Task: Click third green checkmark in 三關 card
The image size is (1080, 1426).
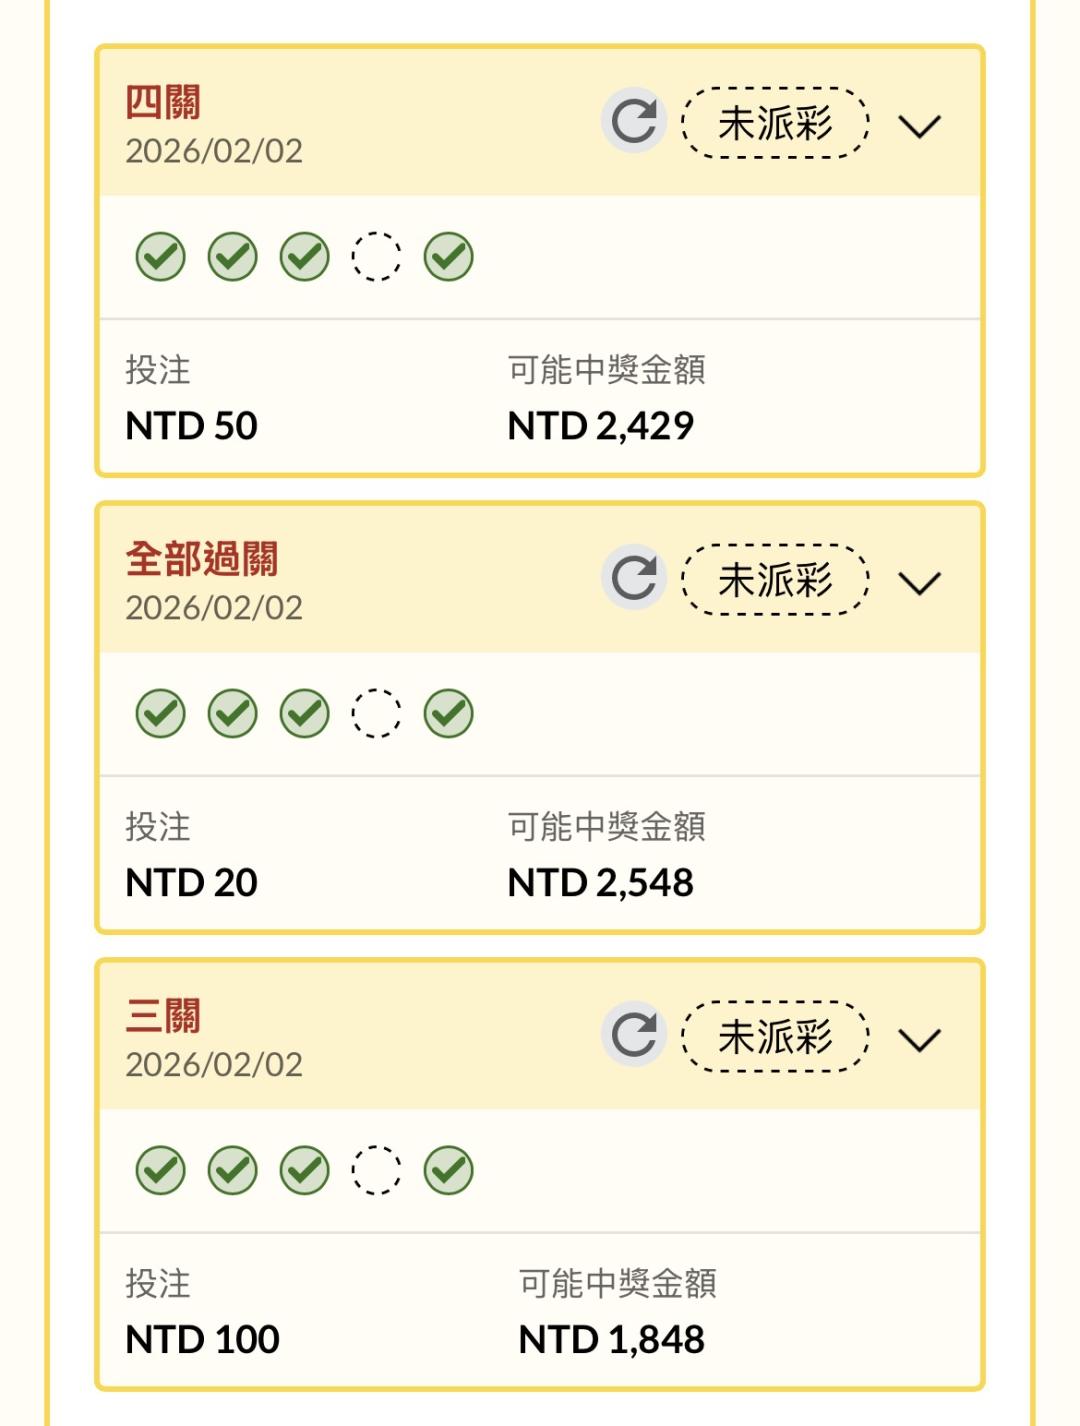Action: [305, 1170]
